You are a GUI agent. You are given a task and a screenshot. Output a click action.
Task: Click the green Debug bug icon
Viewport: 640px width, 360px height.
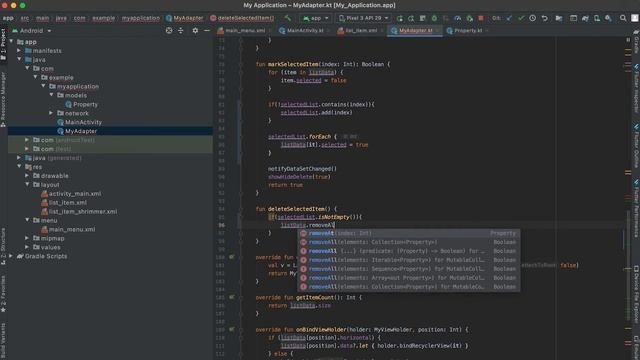434,18
